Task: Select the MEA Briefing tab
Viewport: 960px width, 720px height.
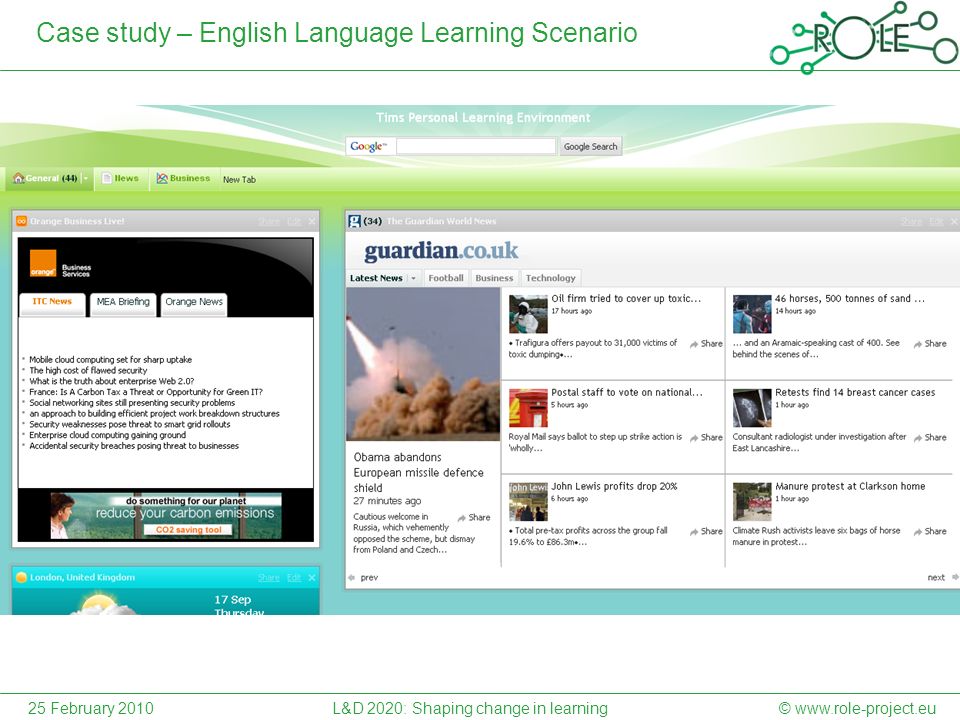Action: tap(123, 302)
